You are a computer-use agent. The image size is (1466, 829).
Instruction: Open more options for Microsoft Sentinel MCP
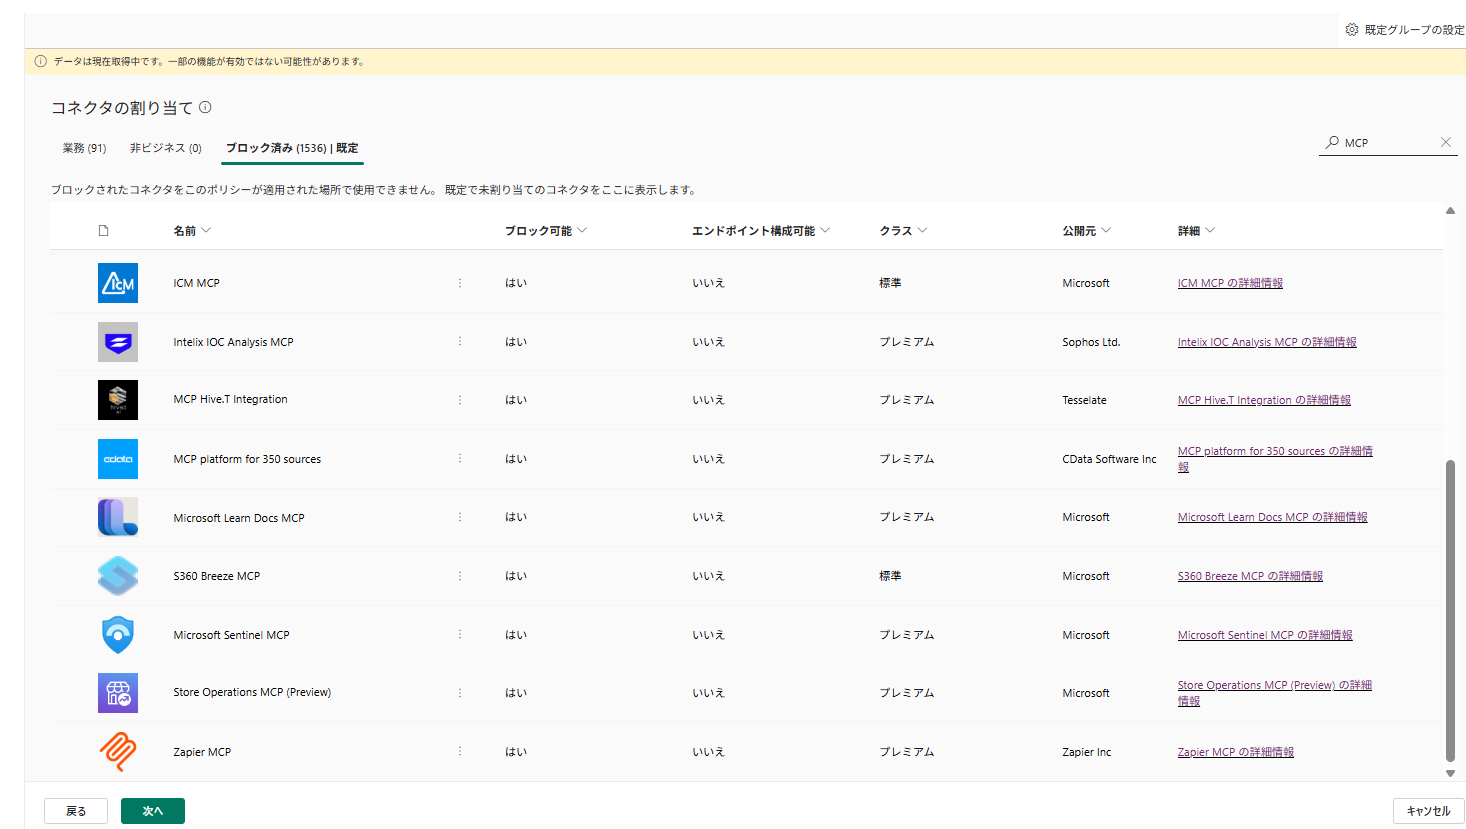[x=460, y=634]
